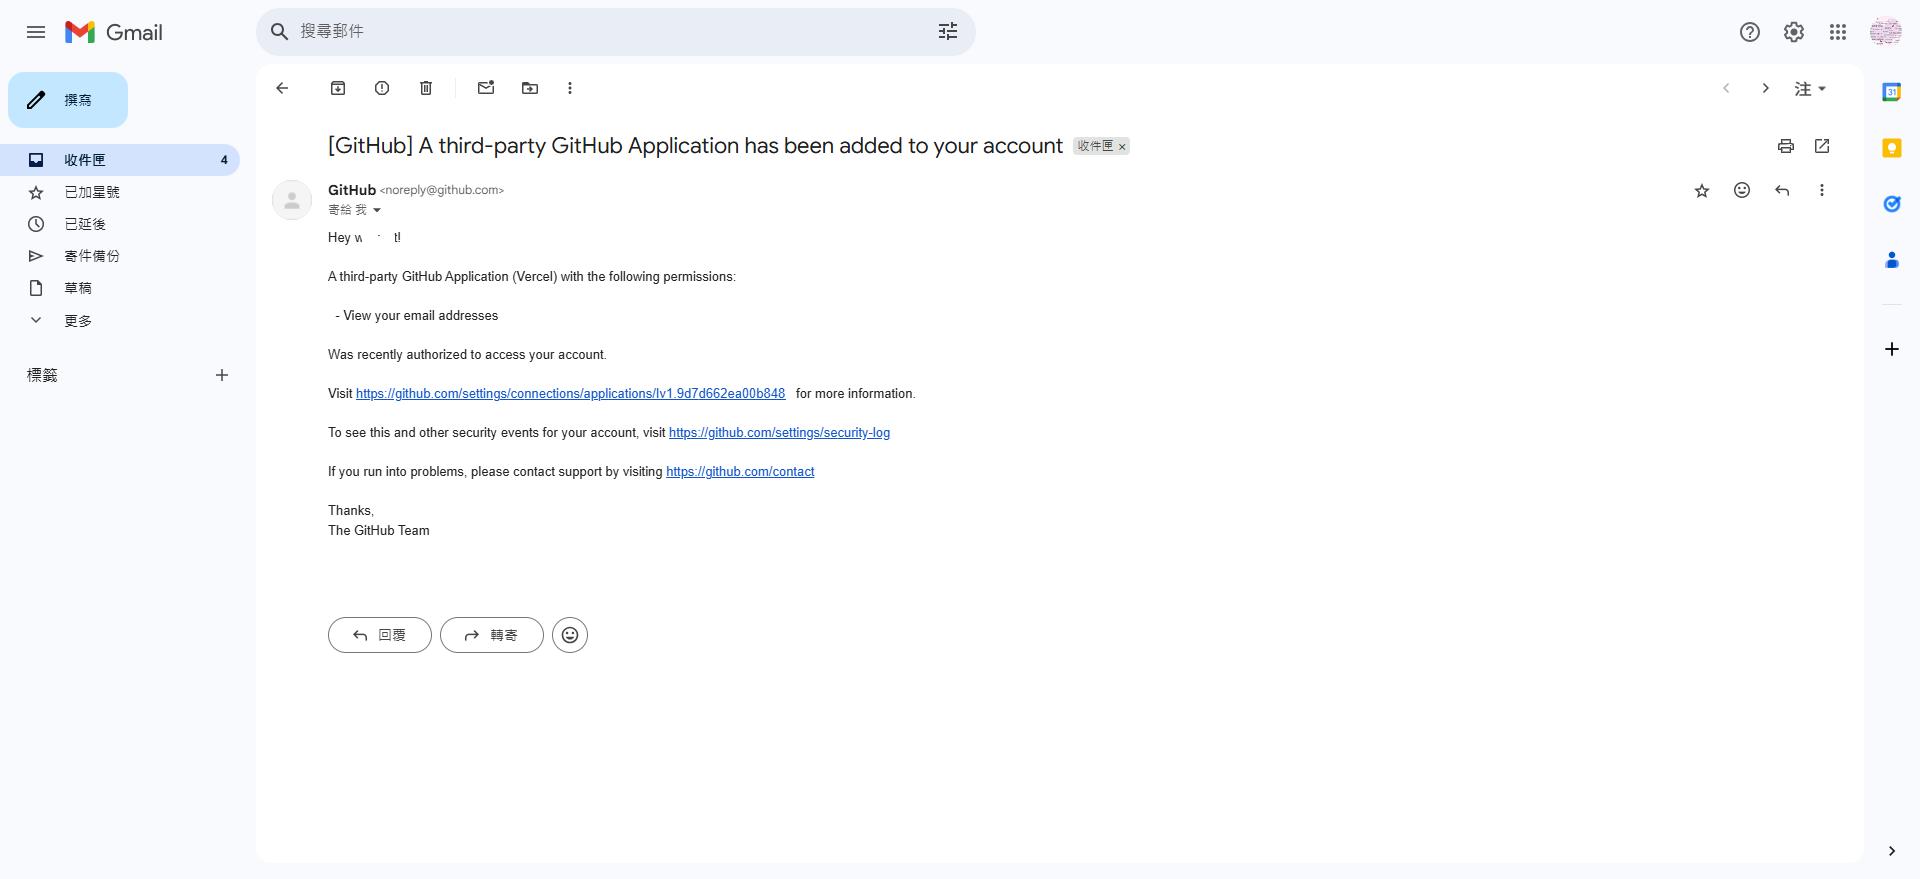Expand 更多 in the left sidebar
This screenshot has height=879, width=1920.
[x=78, y=321]
